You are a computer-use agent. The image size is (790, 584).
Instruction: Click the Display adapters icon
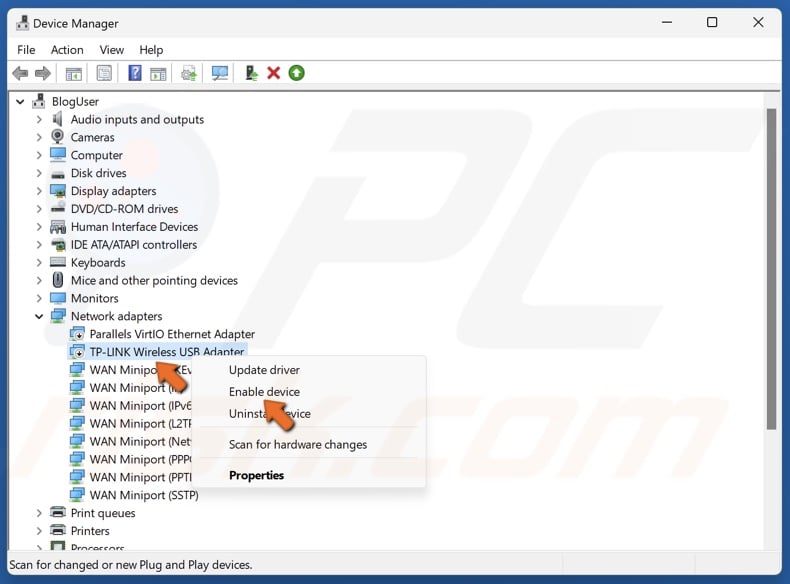pos(58,191)
